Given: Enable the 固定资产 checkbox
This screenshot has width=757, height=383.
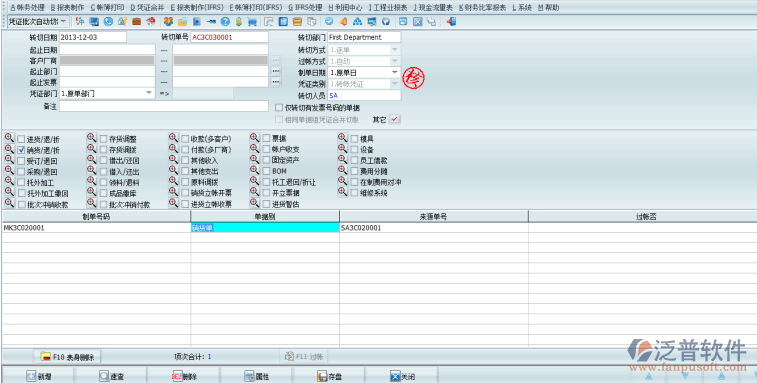Looking at the screenshot, I should pos(266,160).
